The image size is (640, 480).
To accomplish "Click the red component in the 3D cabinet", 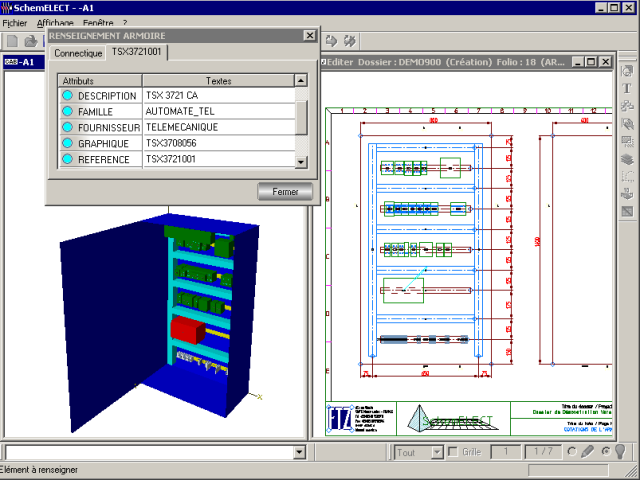I will click(x=188, y=330).
